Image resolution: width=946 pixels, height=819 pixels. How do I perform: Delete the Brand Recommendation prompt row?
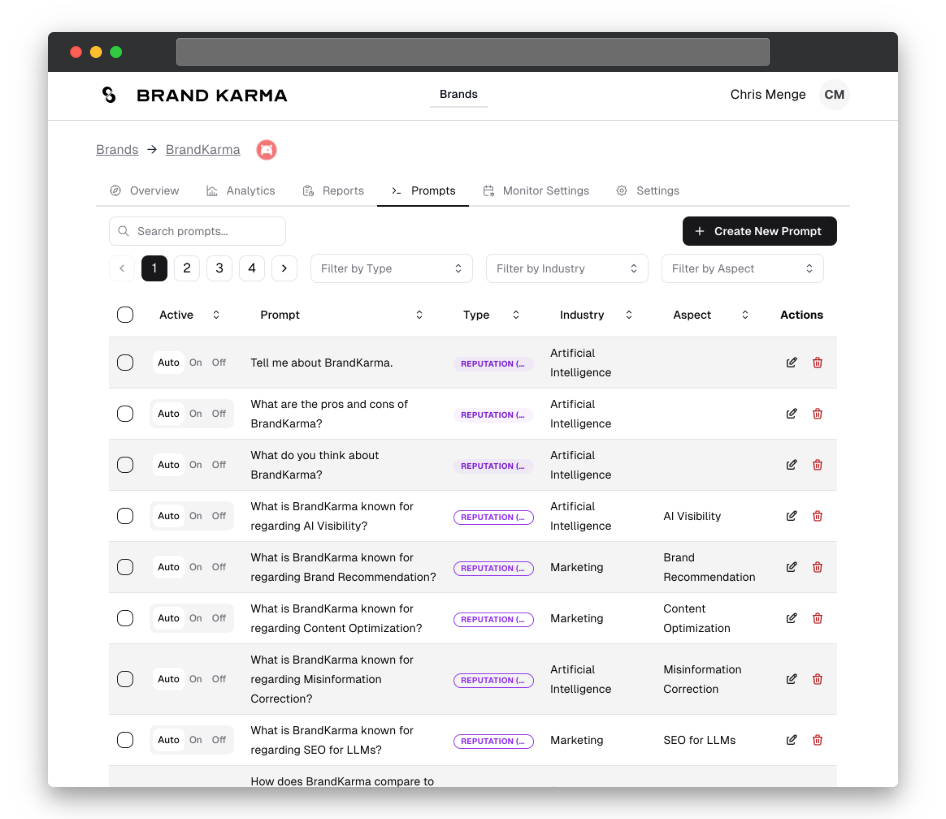tap(817, 567)
